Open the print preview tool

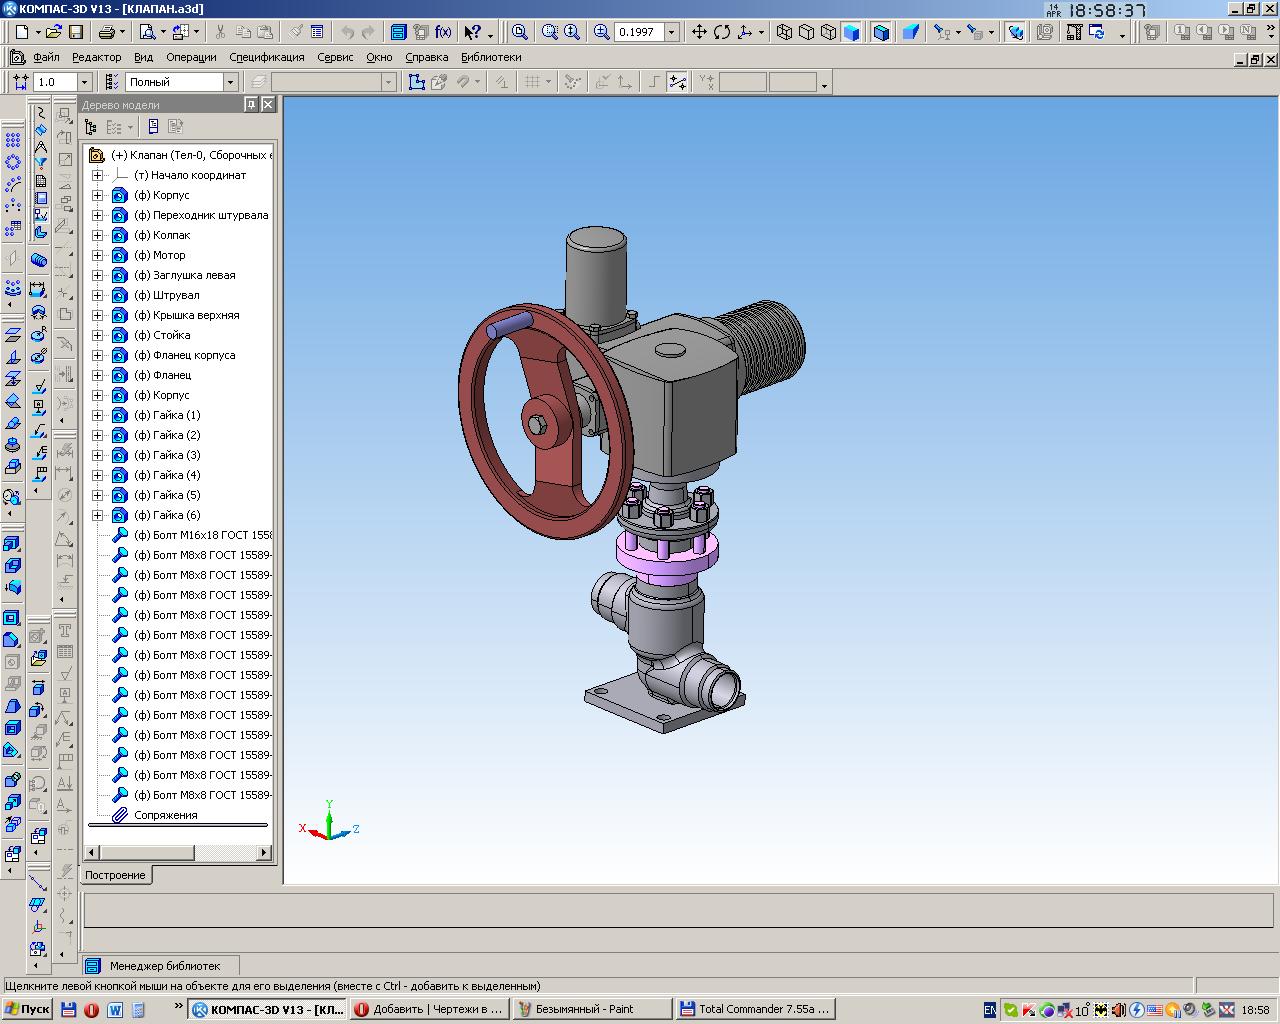coord(147,32)
